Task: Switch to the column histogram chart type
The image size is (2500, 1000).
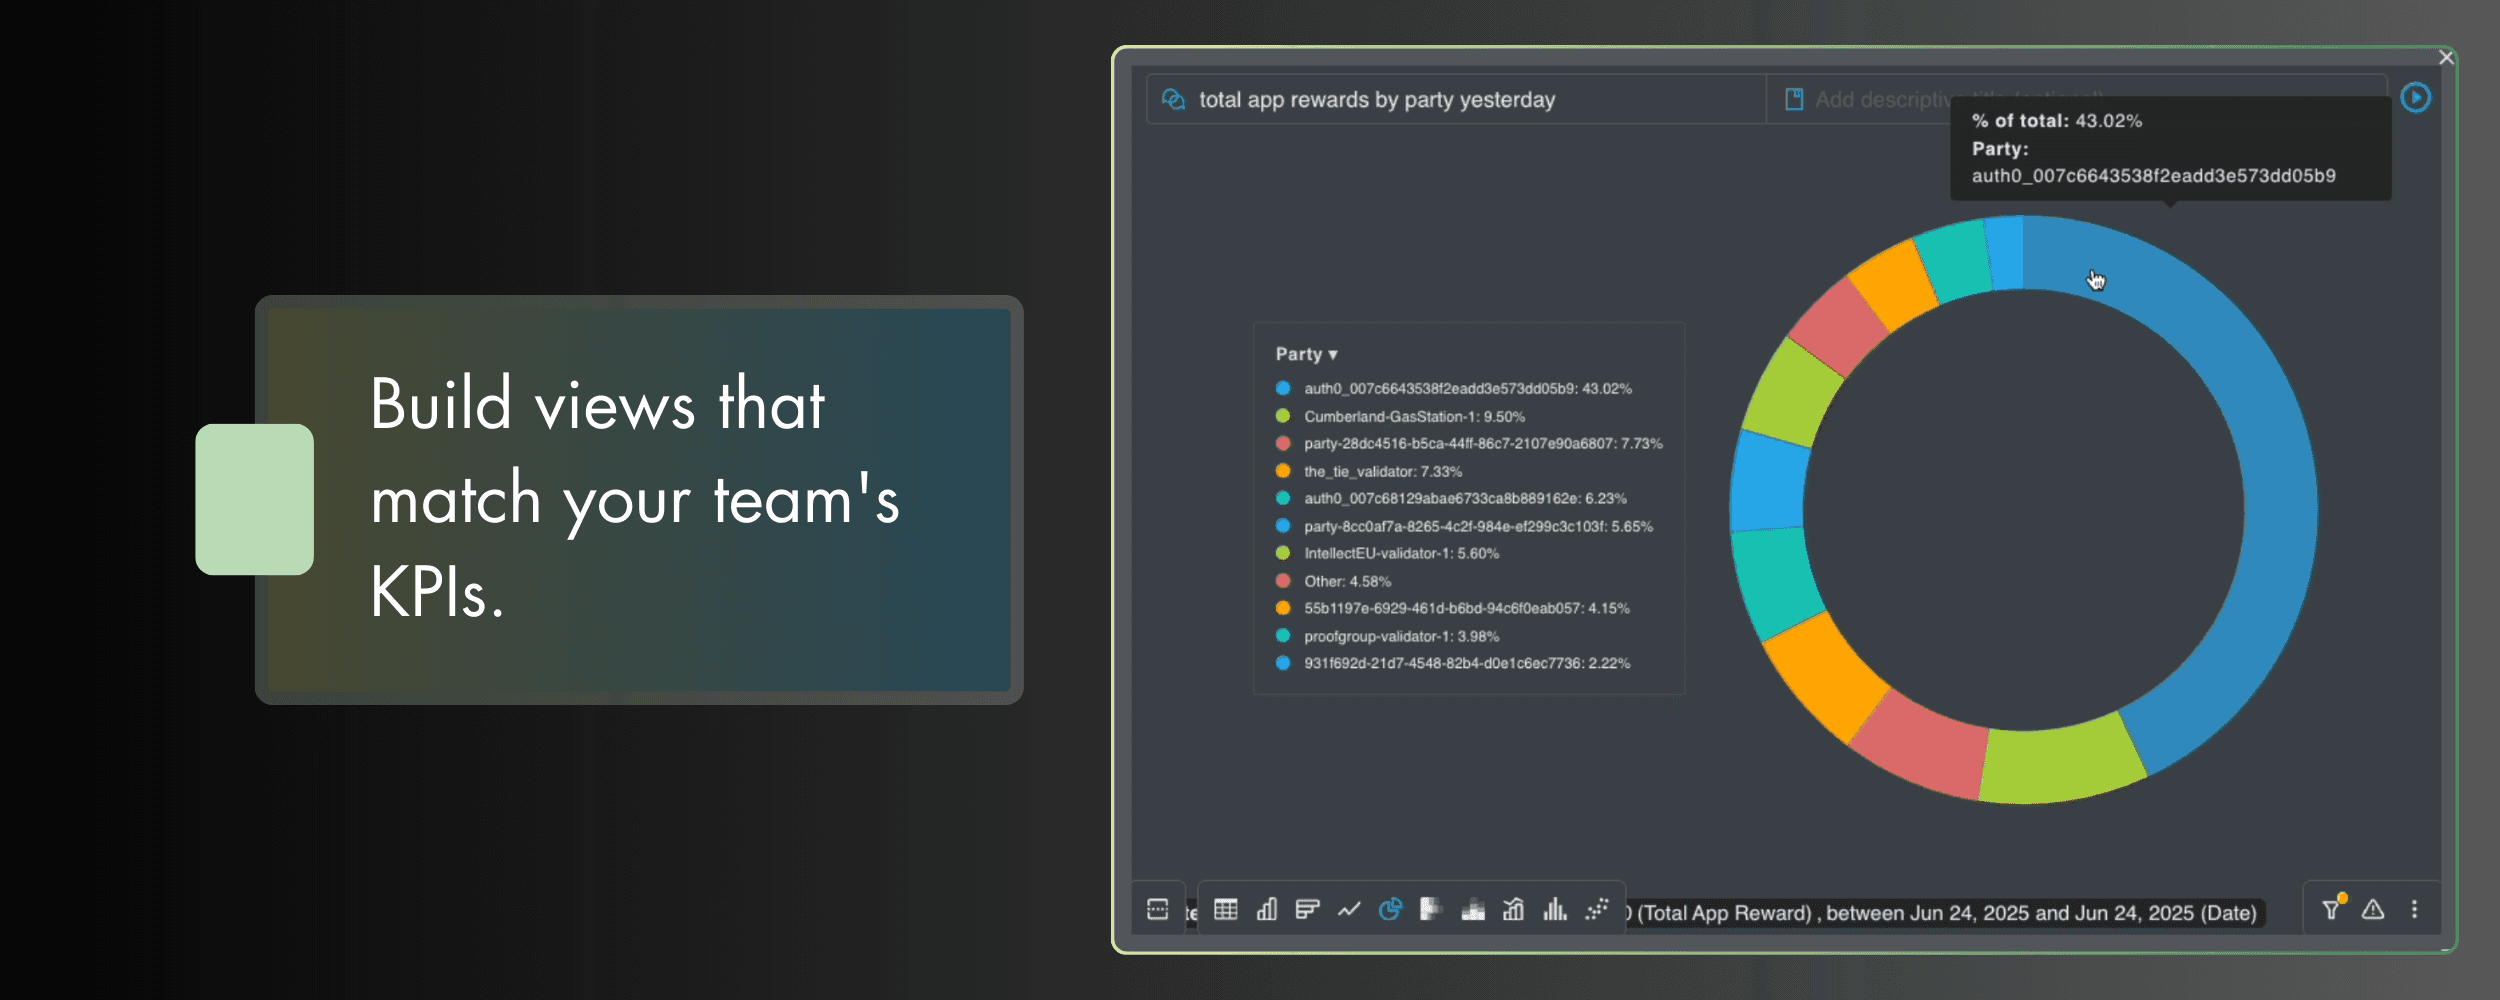Action: click(1555, 910)
